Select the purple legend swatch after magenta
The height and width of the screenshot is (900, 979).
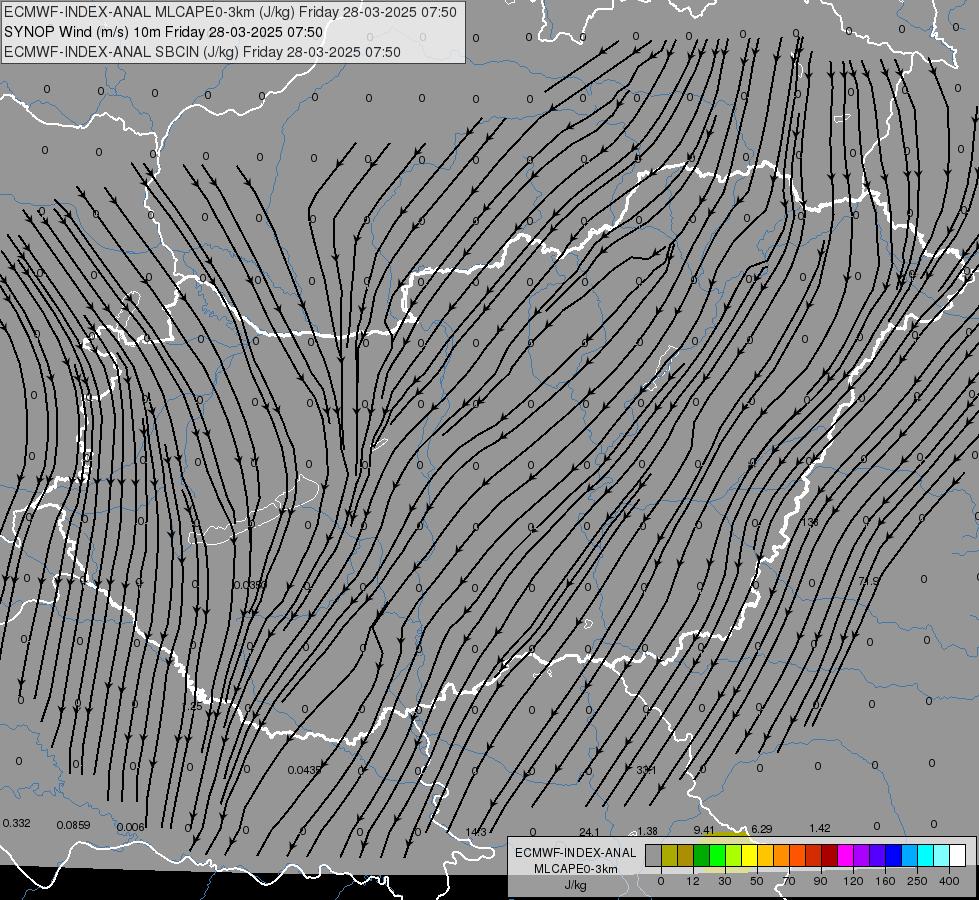pos(862,855)
